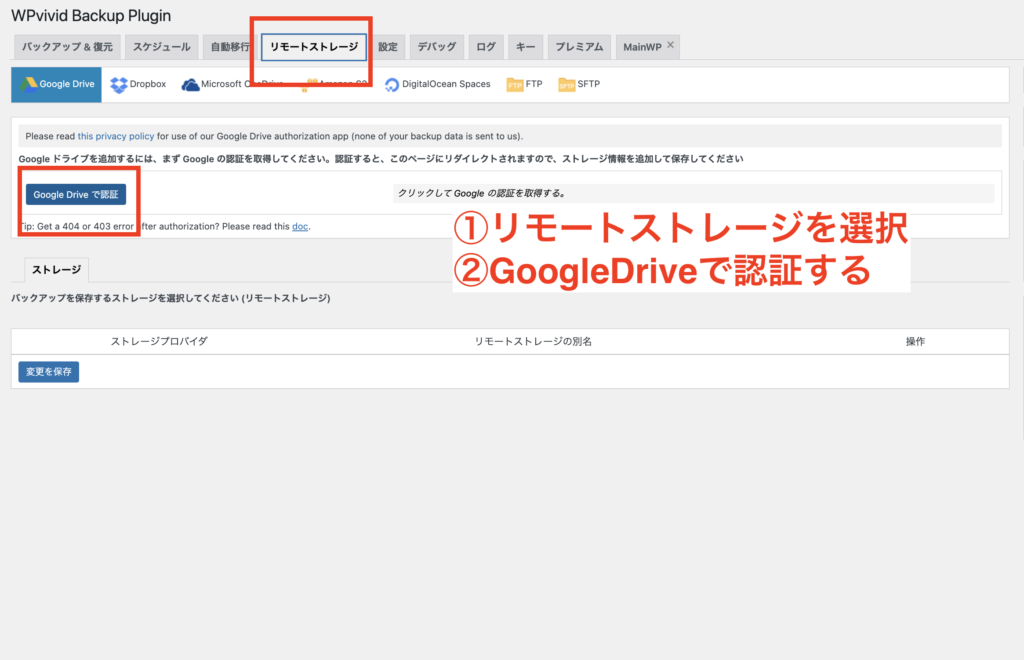Click the クリックして Google の認証を取得する text

pyautogui.click(x=481, y=193)
